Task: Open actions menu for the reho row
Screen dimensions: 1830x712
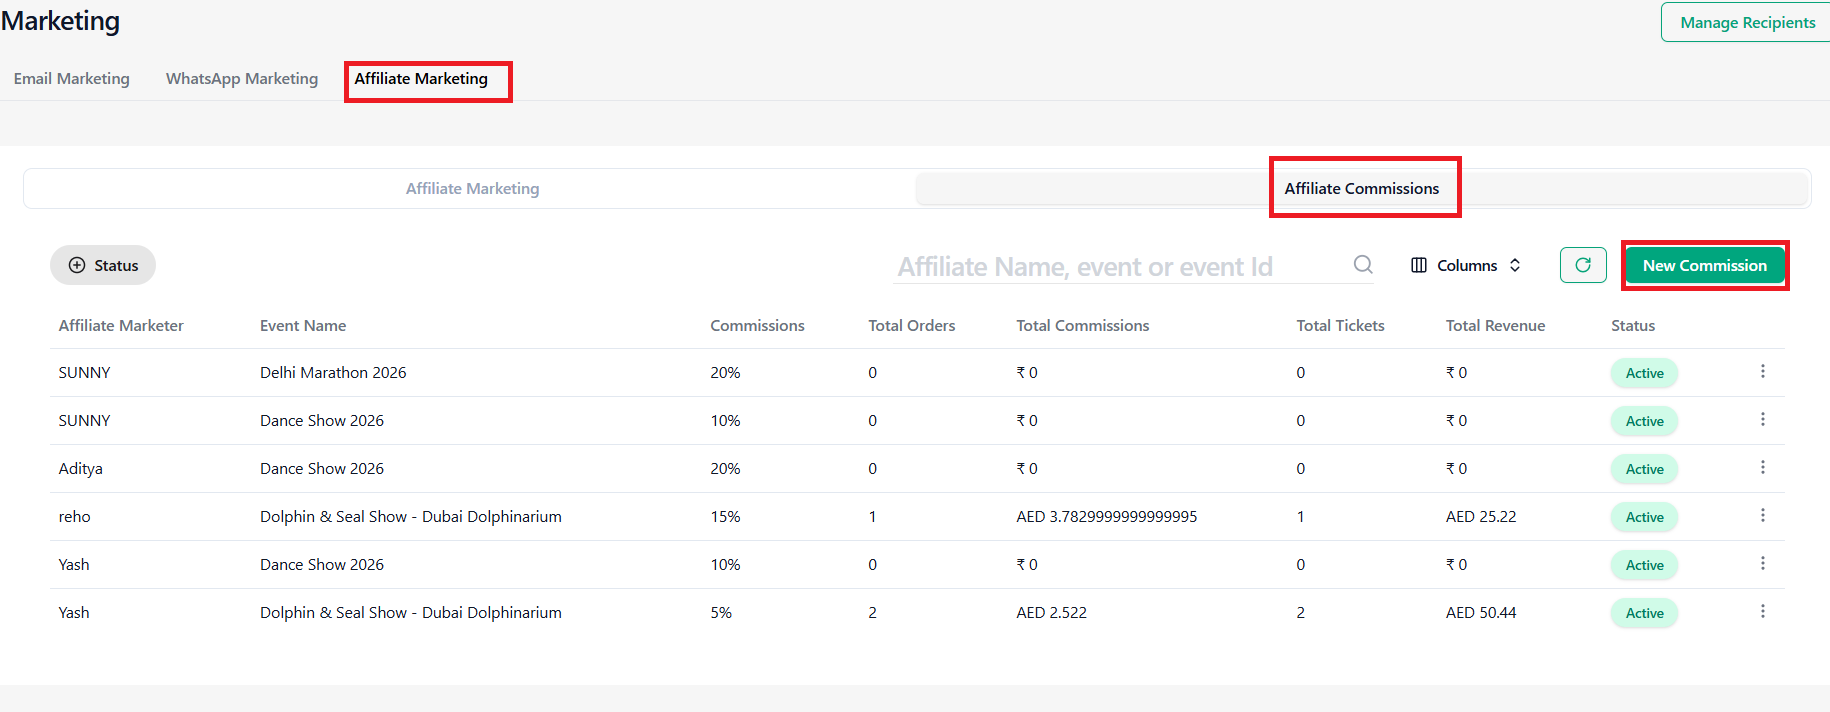Action: 1763,516
